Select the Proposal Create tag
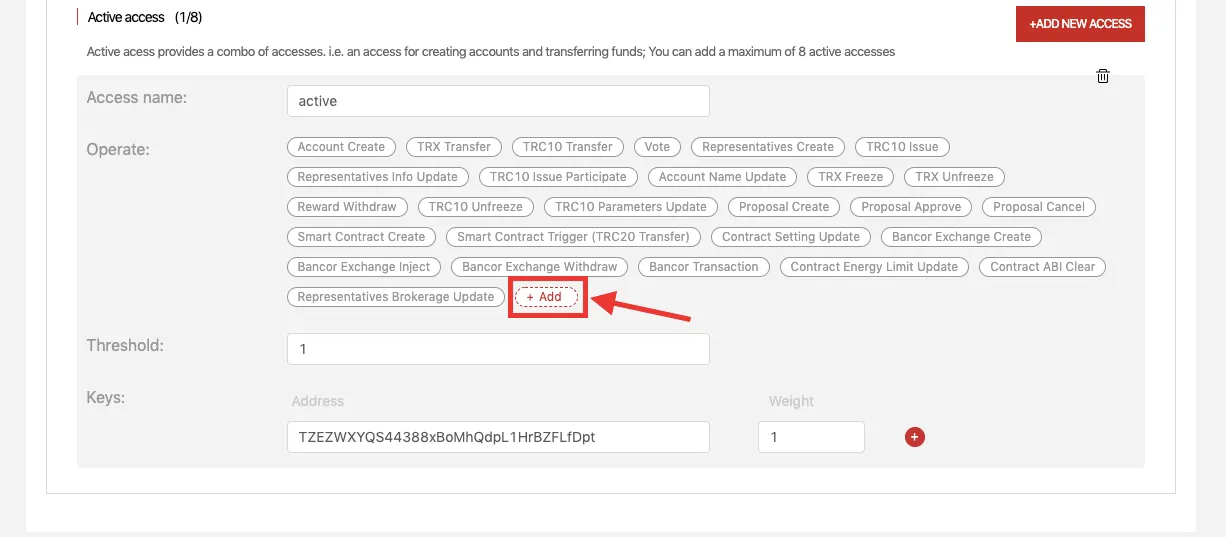Screen dimensions: 1226x537 [x=784, y=207]
